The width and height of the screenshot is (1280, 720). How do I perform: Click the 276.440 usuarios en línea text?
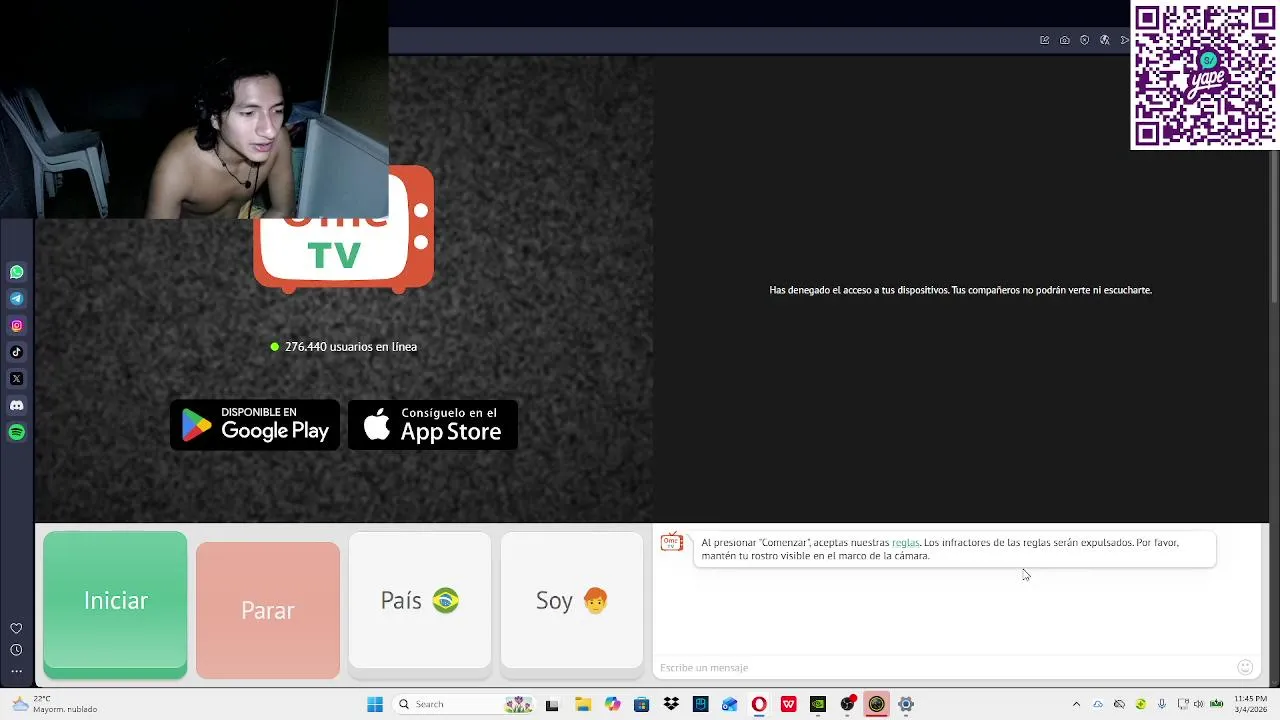pyautogui.click(x=350, y=346)
